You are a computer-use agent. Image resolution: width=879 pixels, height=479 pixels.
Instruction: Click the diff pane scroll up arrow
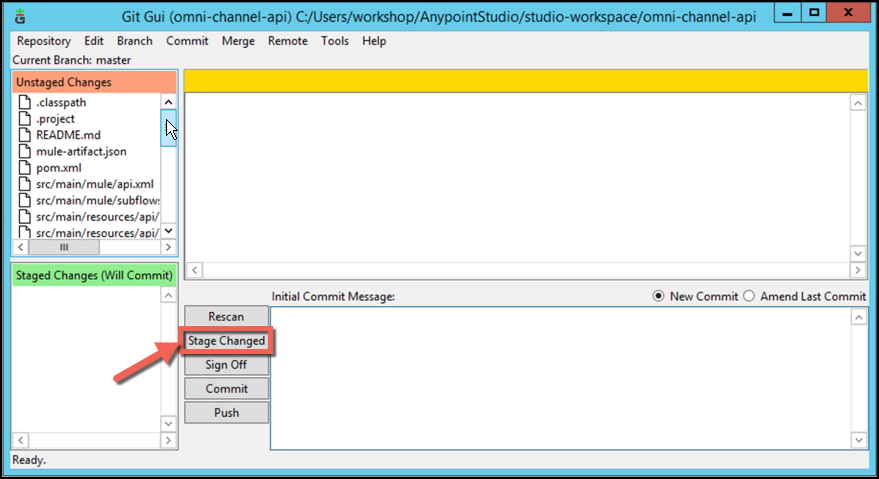coord(858,103)
